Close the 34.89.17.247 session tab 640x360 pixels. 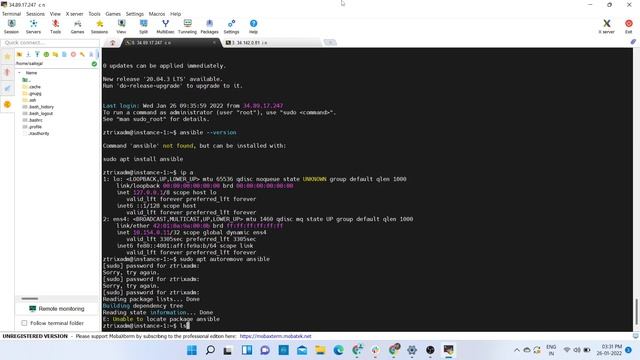pyautogui.click(x=214, y=42)
